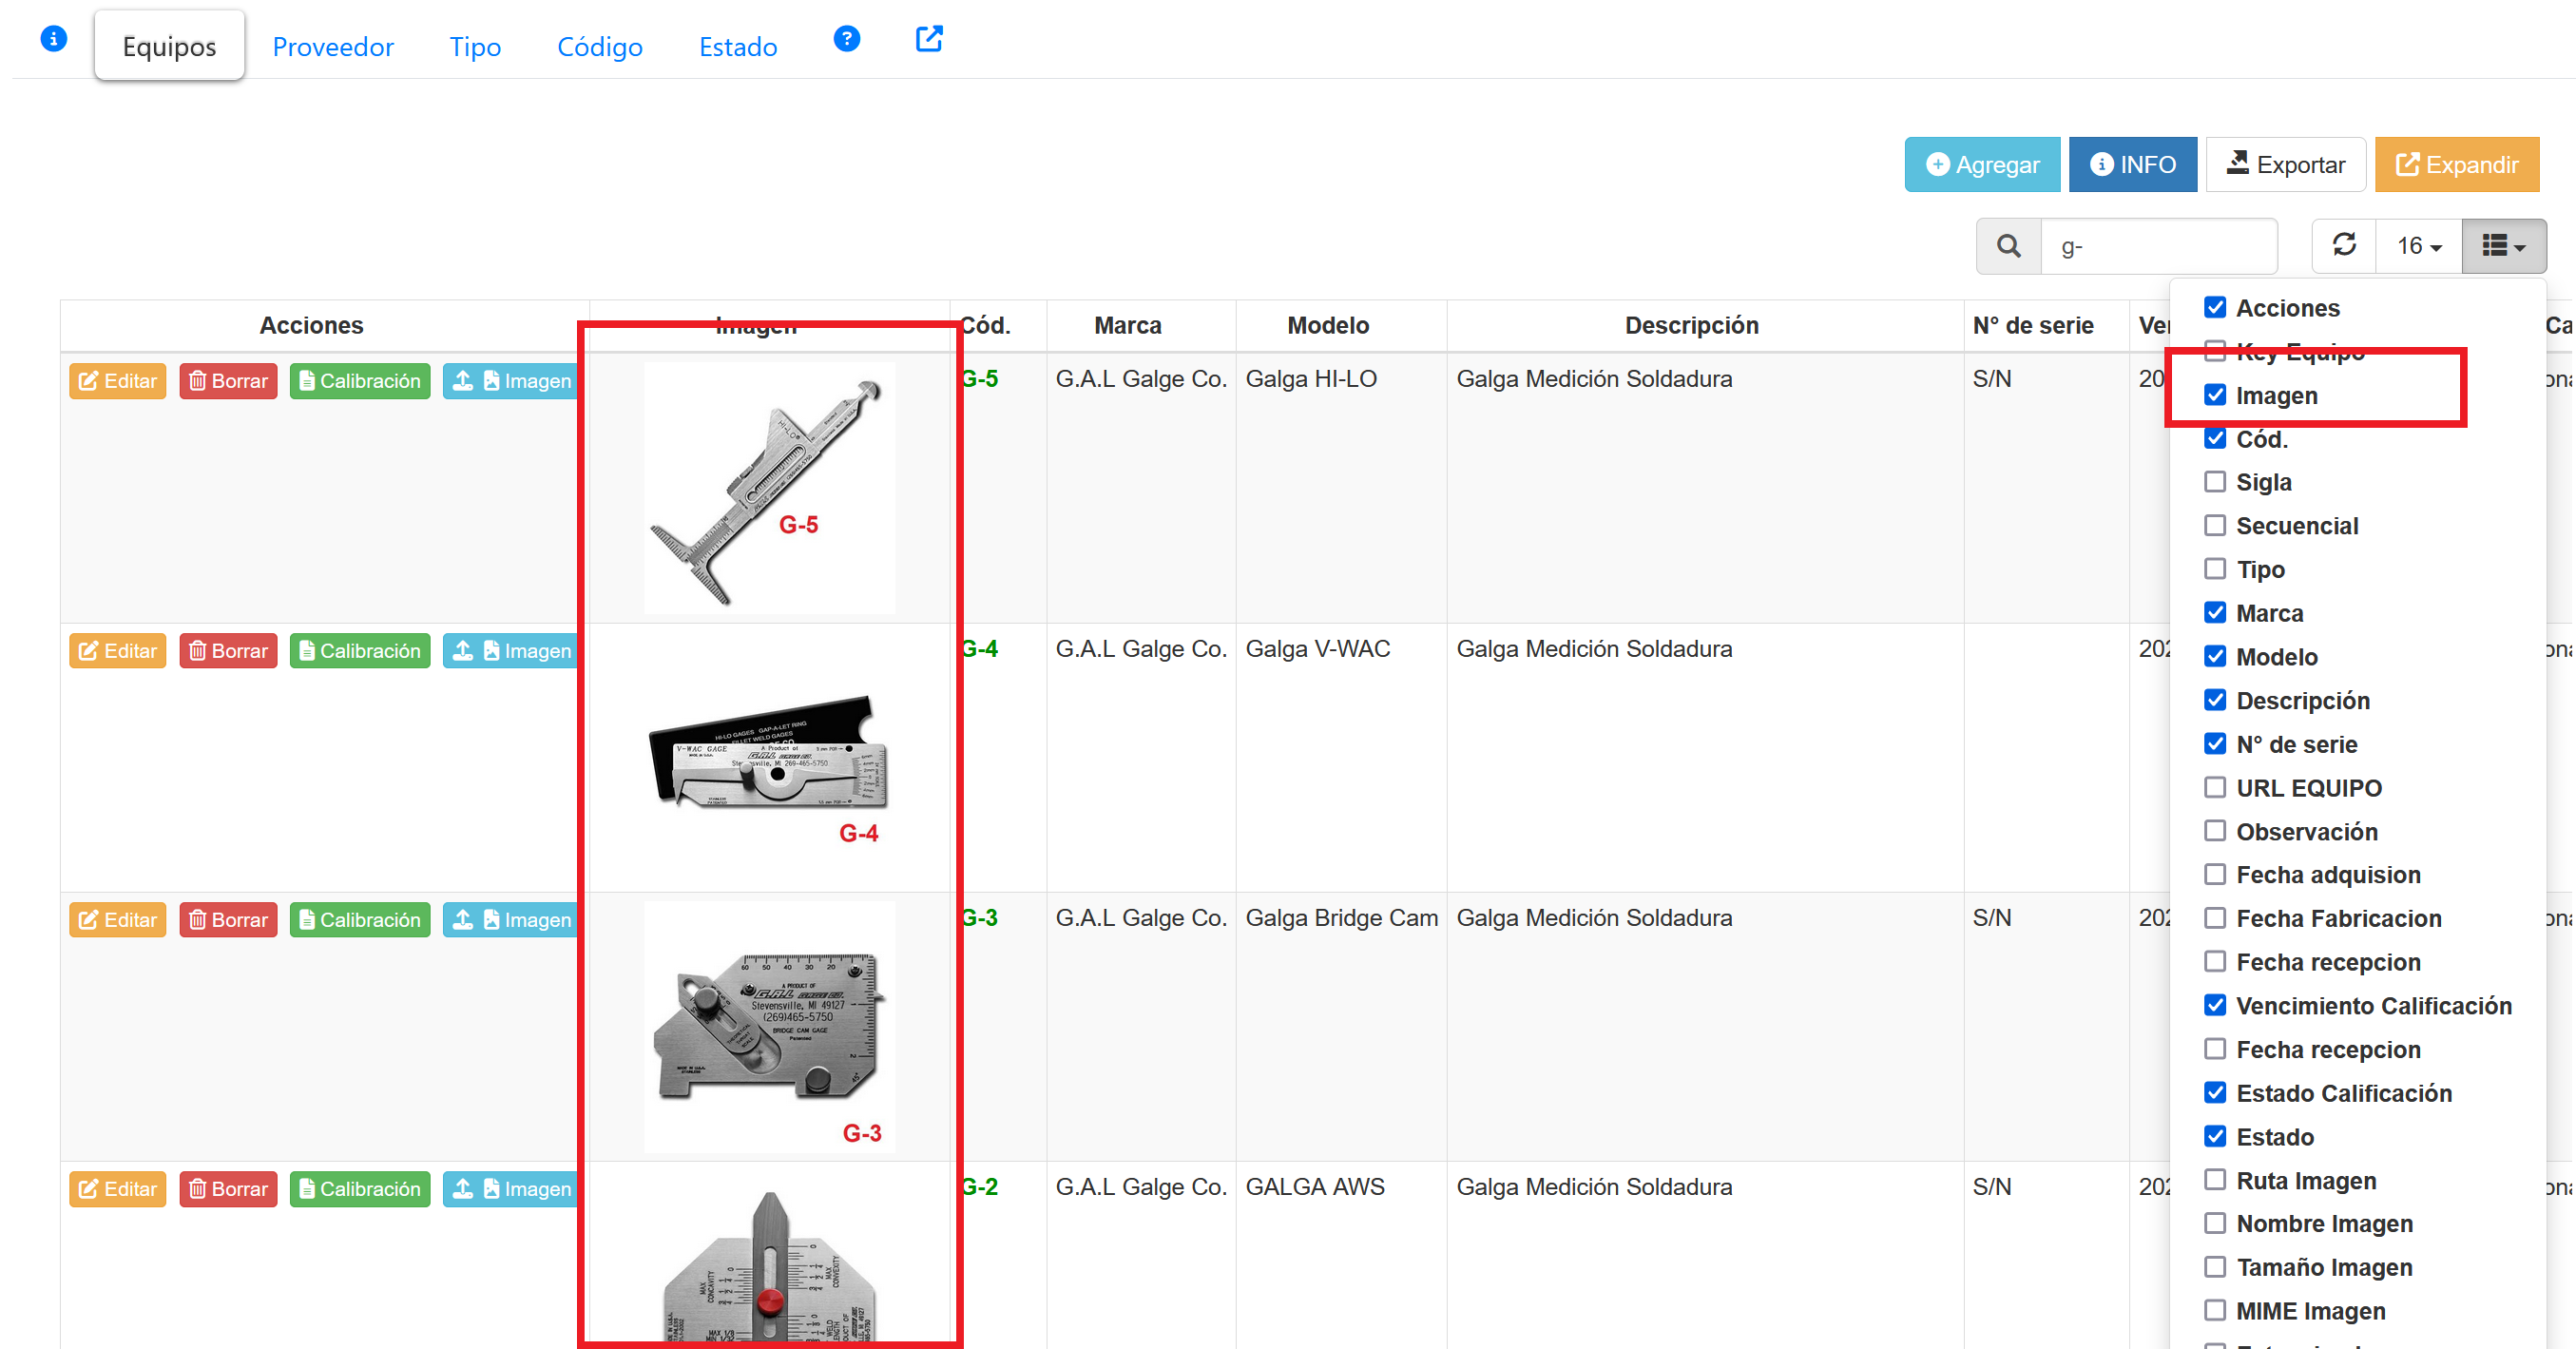
Task: Open the Código tab
Action: pos(599,46)
